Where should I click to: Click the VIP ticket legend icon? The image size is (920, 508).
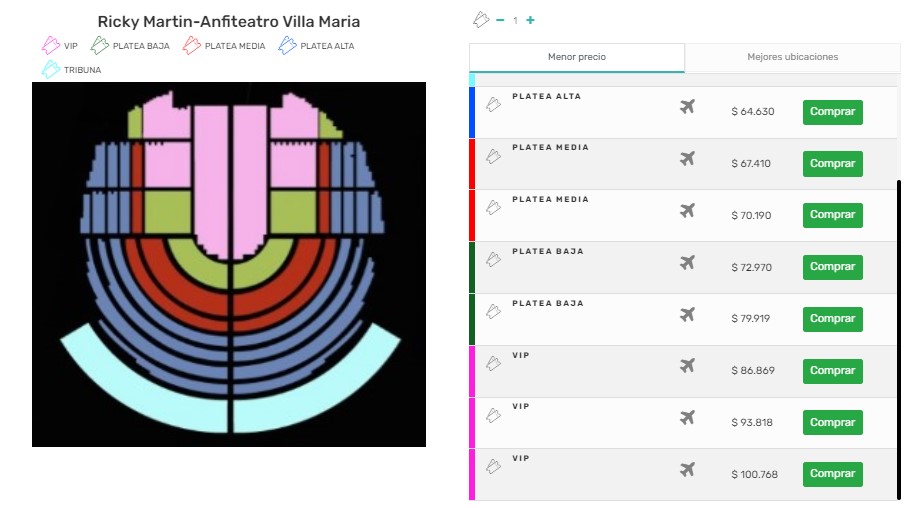point(50,45)
